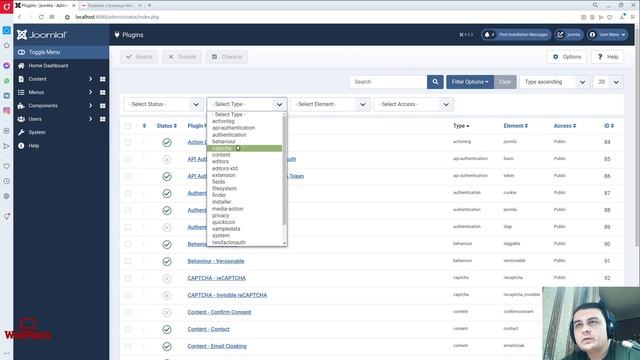This screenshot has width=640, height=360.
Task: Open the User Menu dropdown
Action: (607, 35)
